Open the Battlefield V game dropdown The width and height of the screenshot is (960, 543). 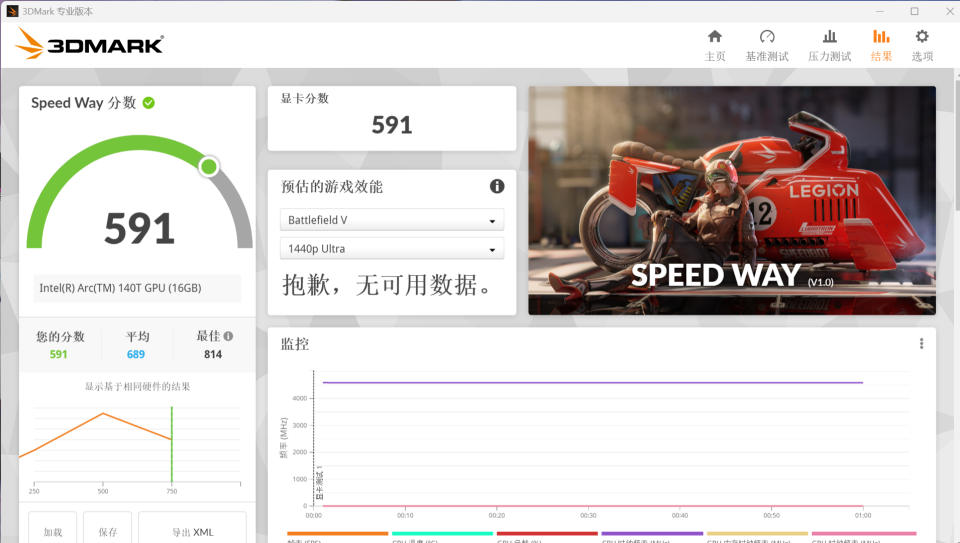coord(392,220)
